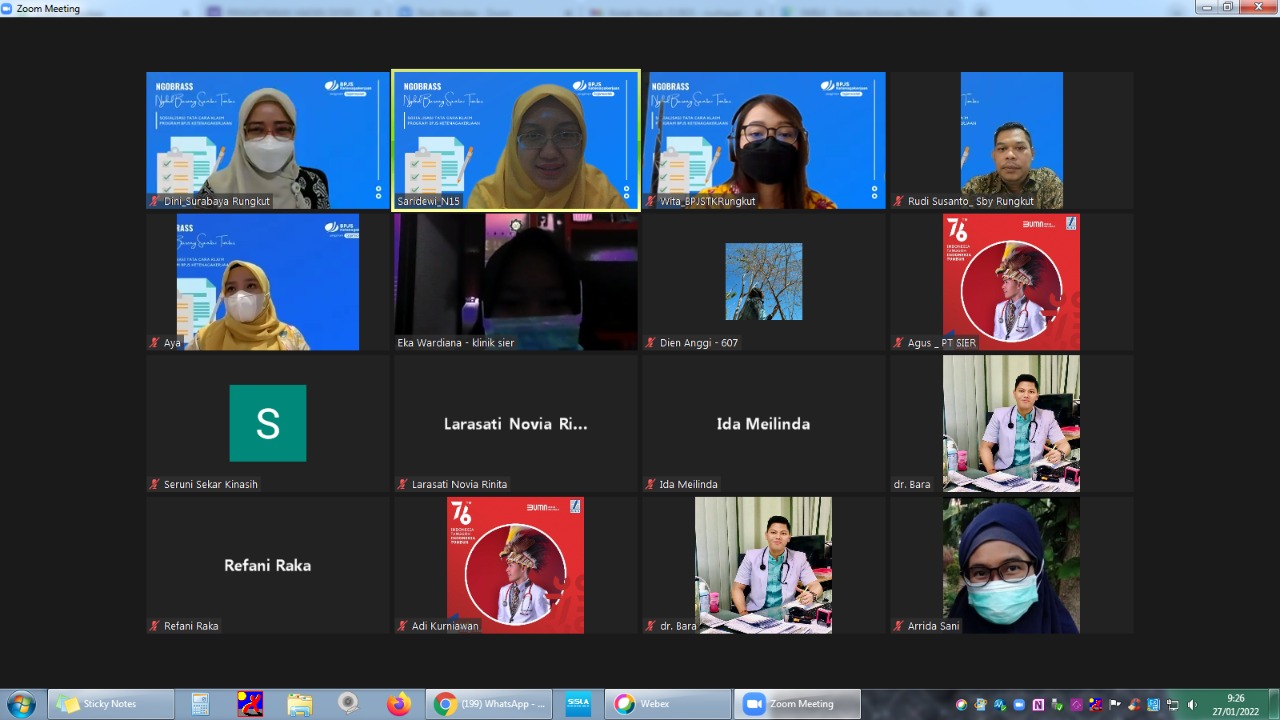The height and width of the screenshot is (720, 1280).
Task: Open the SISLA application taskbar icon
Action: (x=578, y=704)
